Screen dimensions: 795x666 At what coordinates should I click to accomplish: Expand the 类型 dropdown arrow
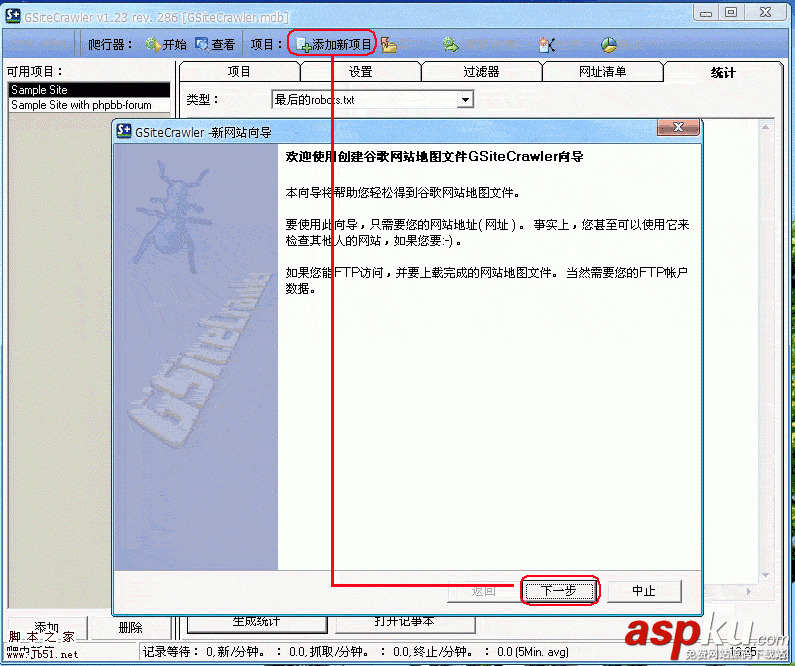point(464,99)
